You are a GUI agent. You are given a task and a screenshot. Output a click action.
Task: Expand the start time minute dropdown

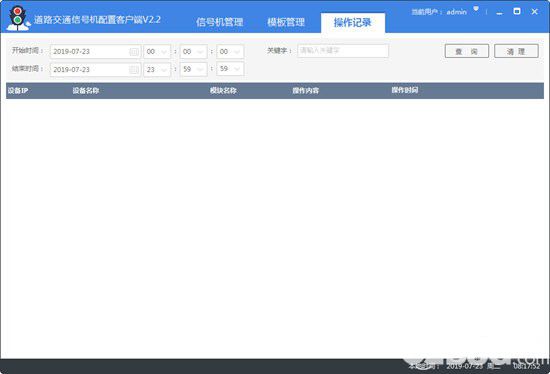coord(193,52)
